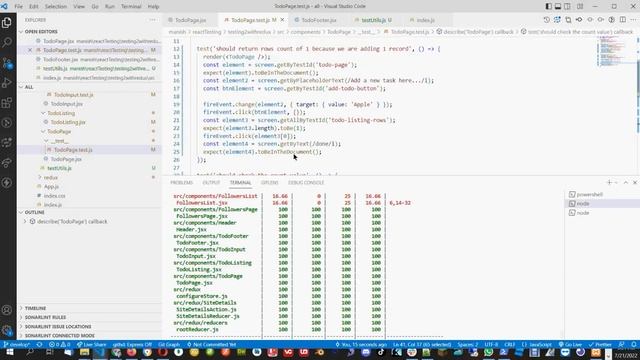This screenshot has height=360, width=640.
Task: Switch to the Output panel tab
Action: 211,182
